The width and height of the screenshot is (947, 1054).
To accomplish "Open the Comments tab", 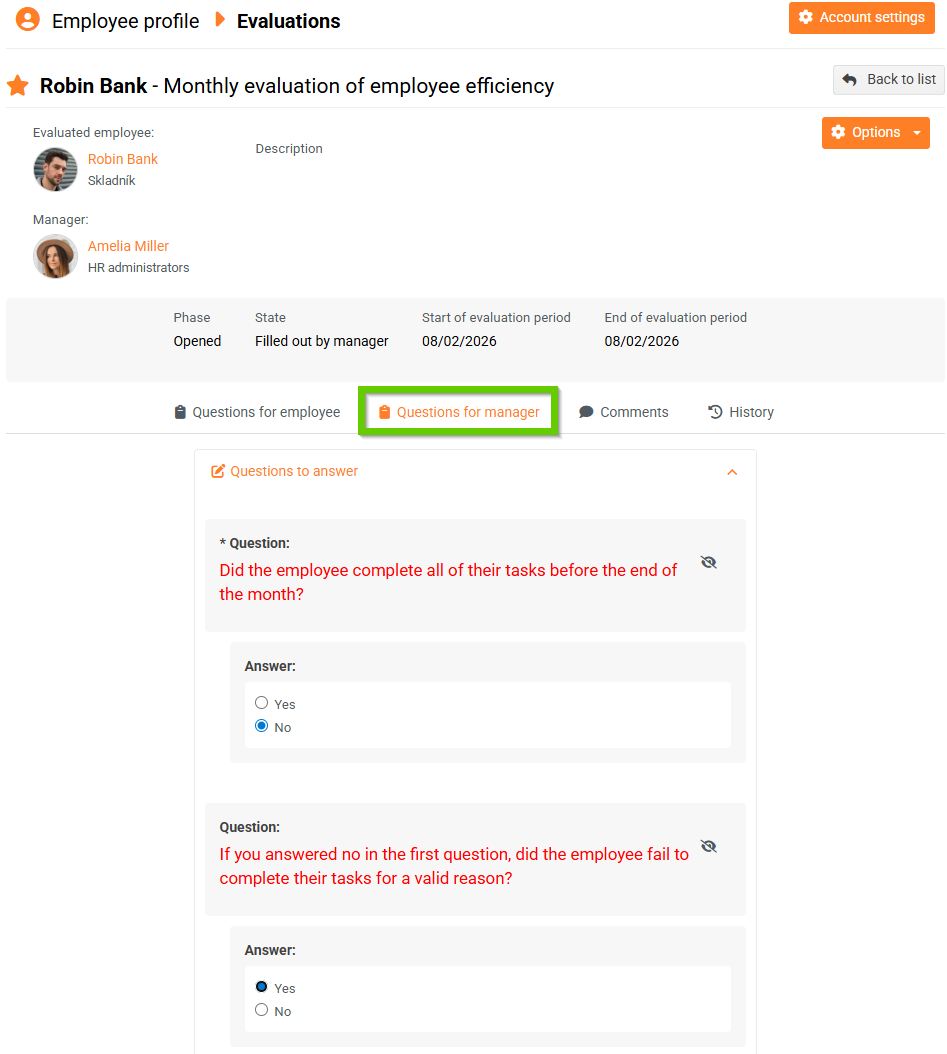I will click(623, 412).
